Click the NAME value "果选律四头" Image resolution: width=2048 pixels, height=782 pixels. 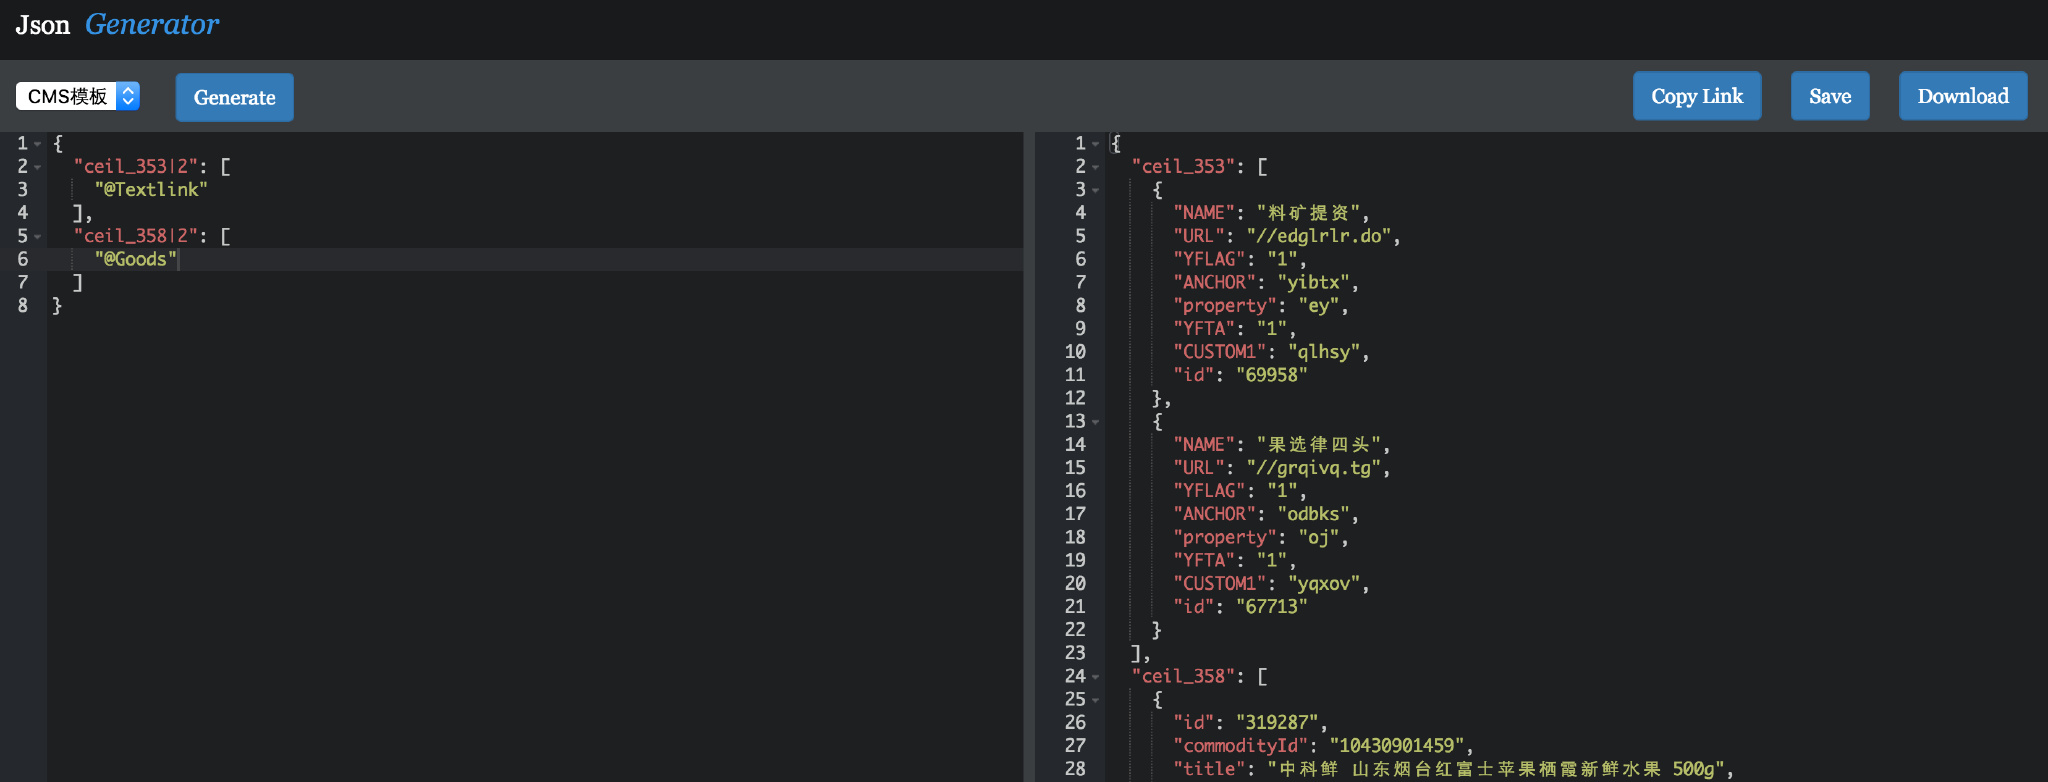point(1319,444)
